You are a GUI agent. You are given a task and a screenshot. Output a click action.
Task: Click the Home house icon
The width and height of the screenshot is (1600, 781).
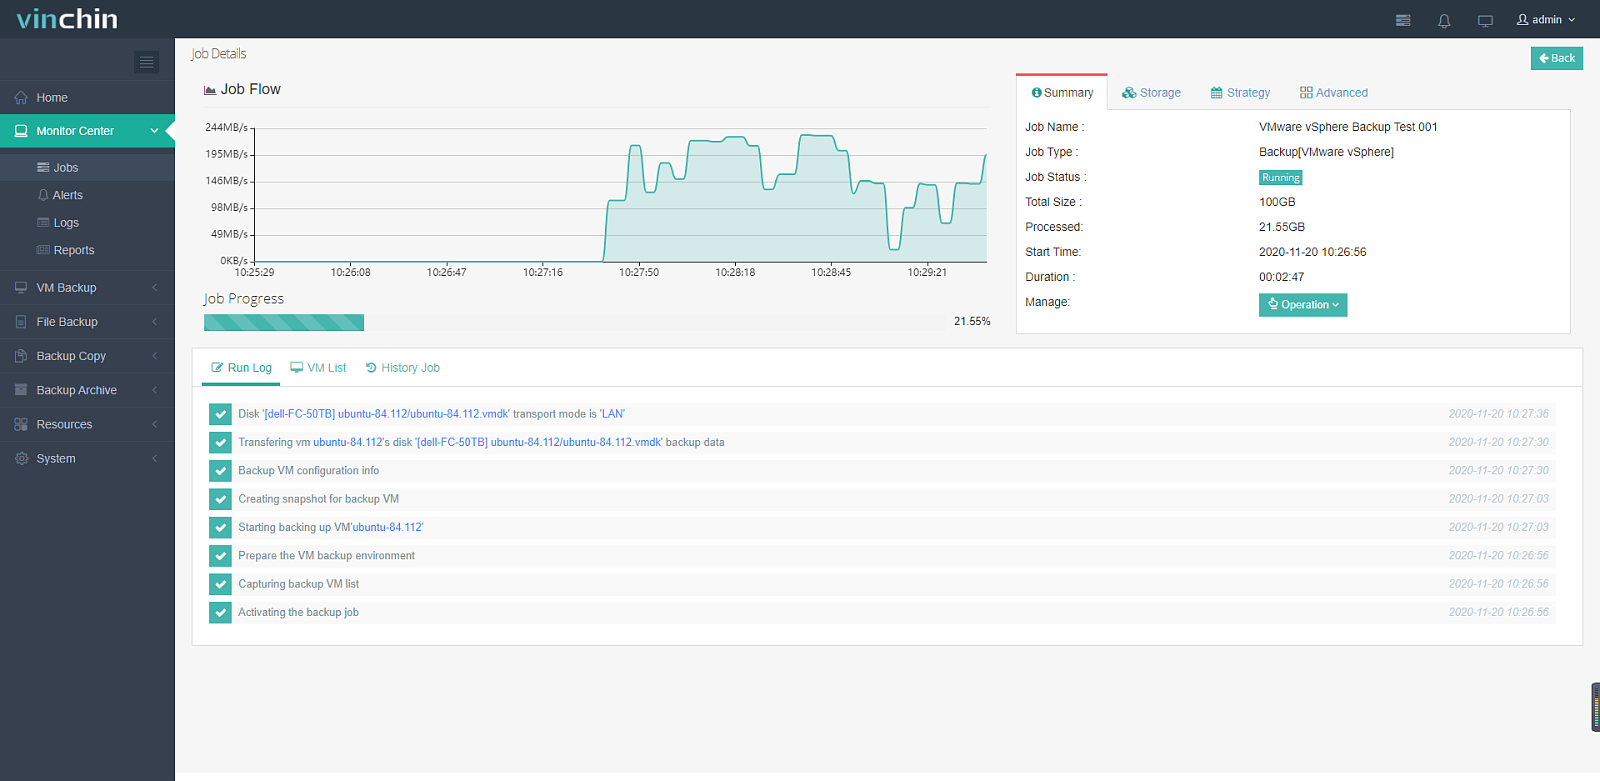click(21, 98)
